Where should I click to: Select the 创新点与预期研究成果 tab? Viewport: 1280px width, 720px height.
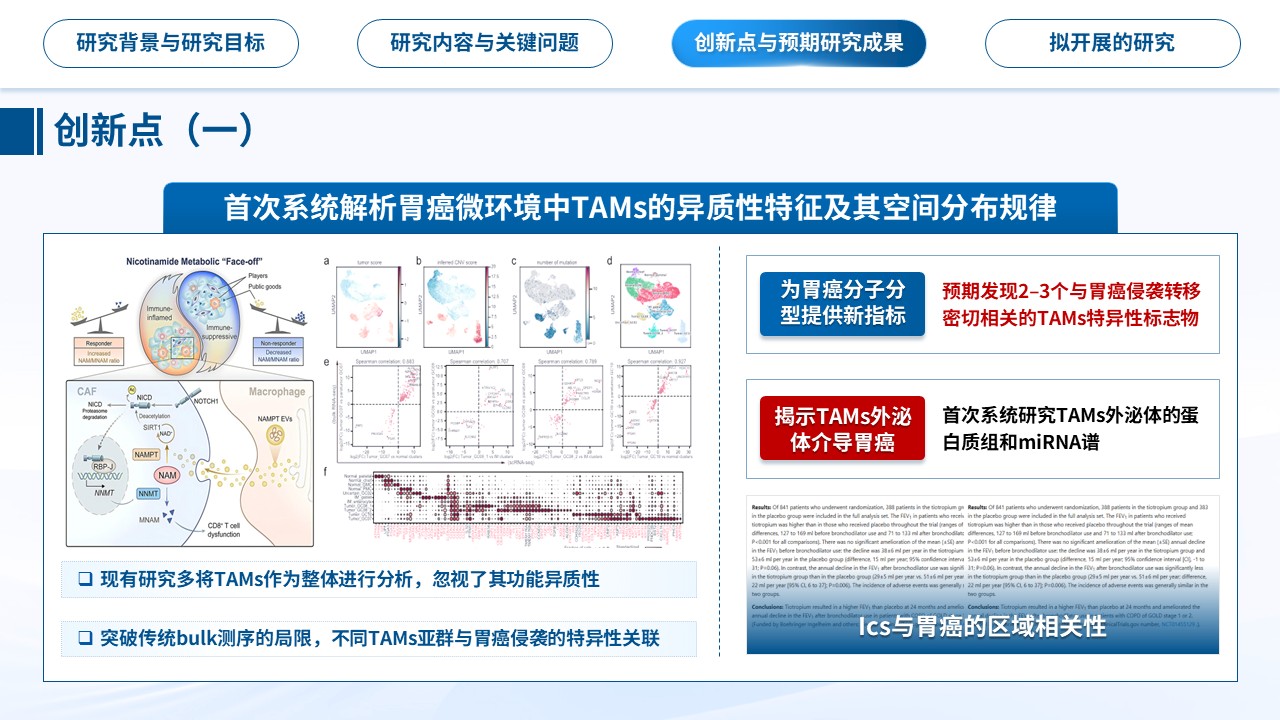(x=799, y=43)
